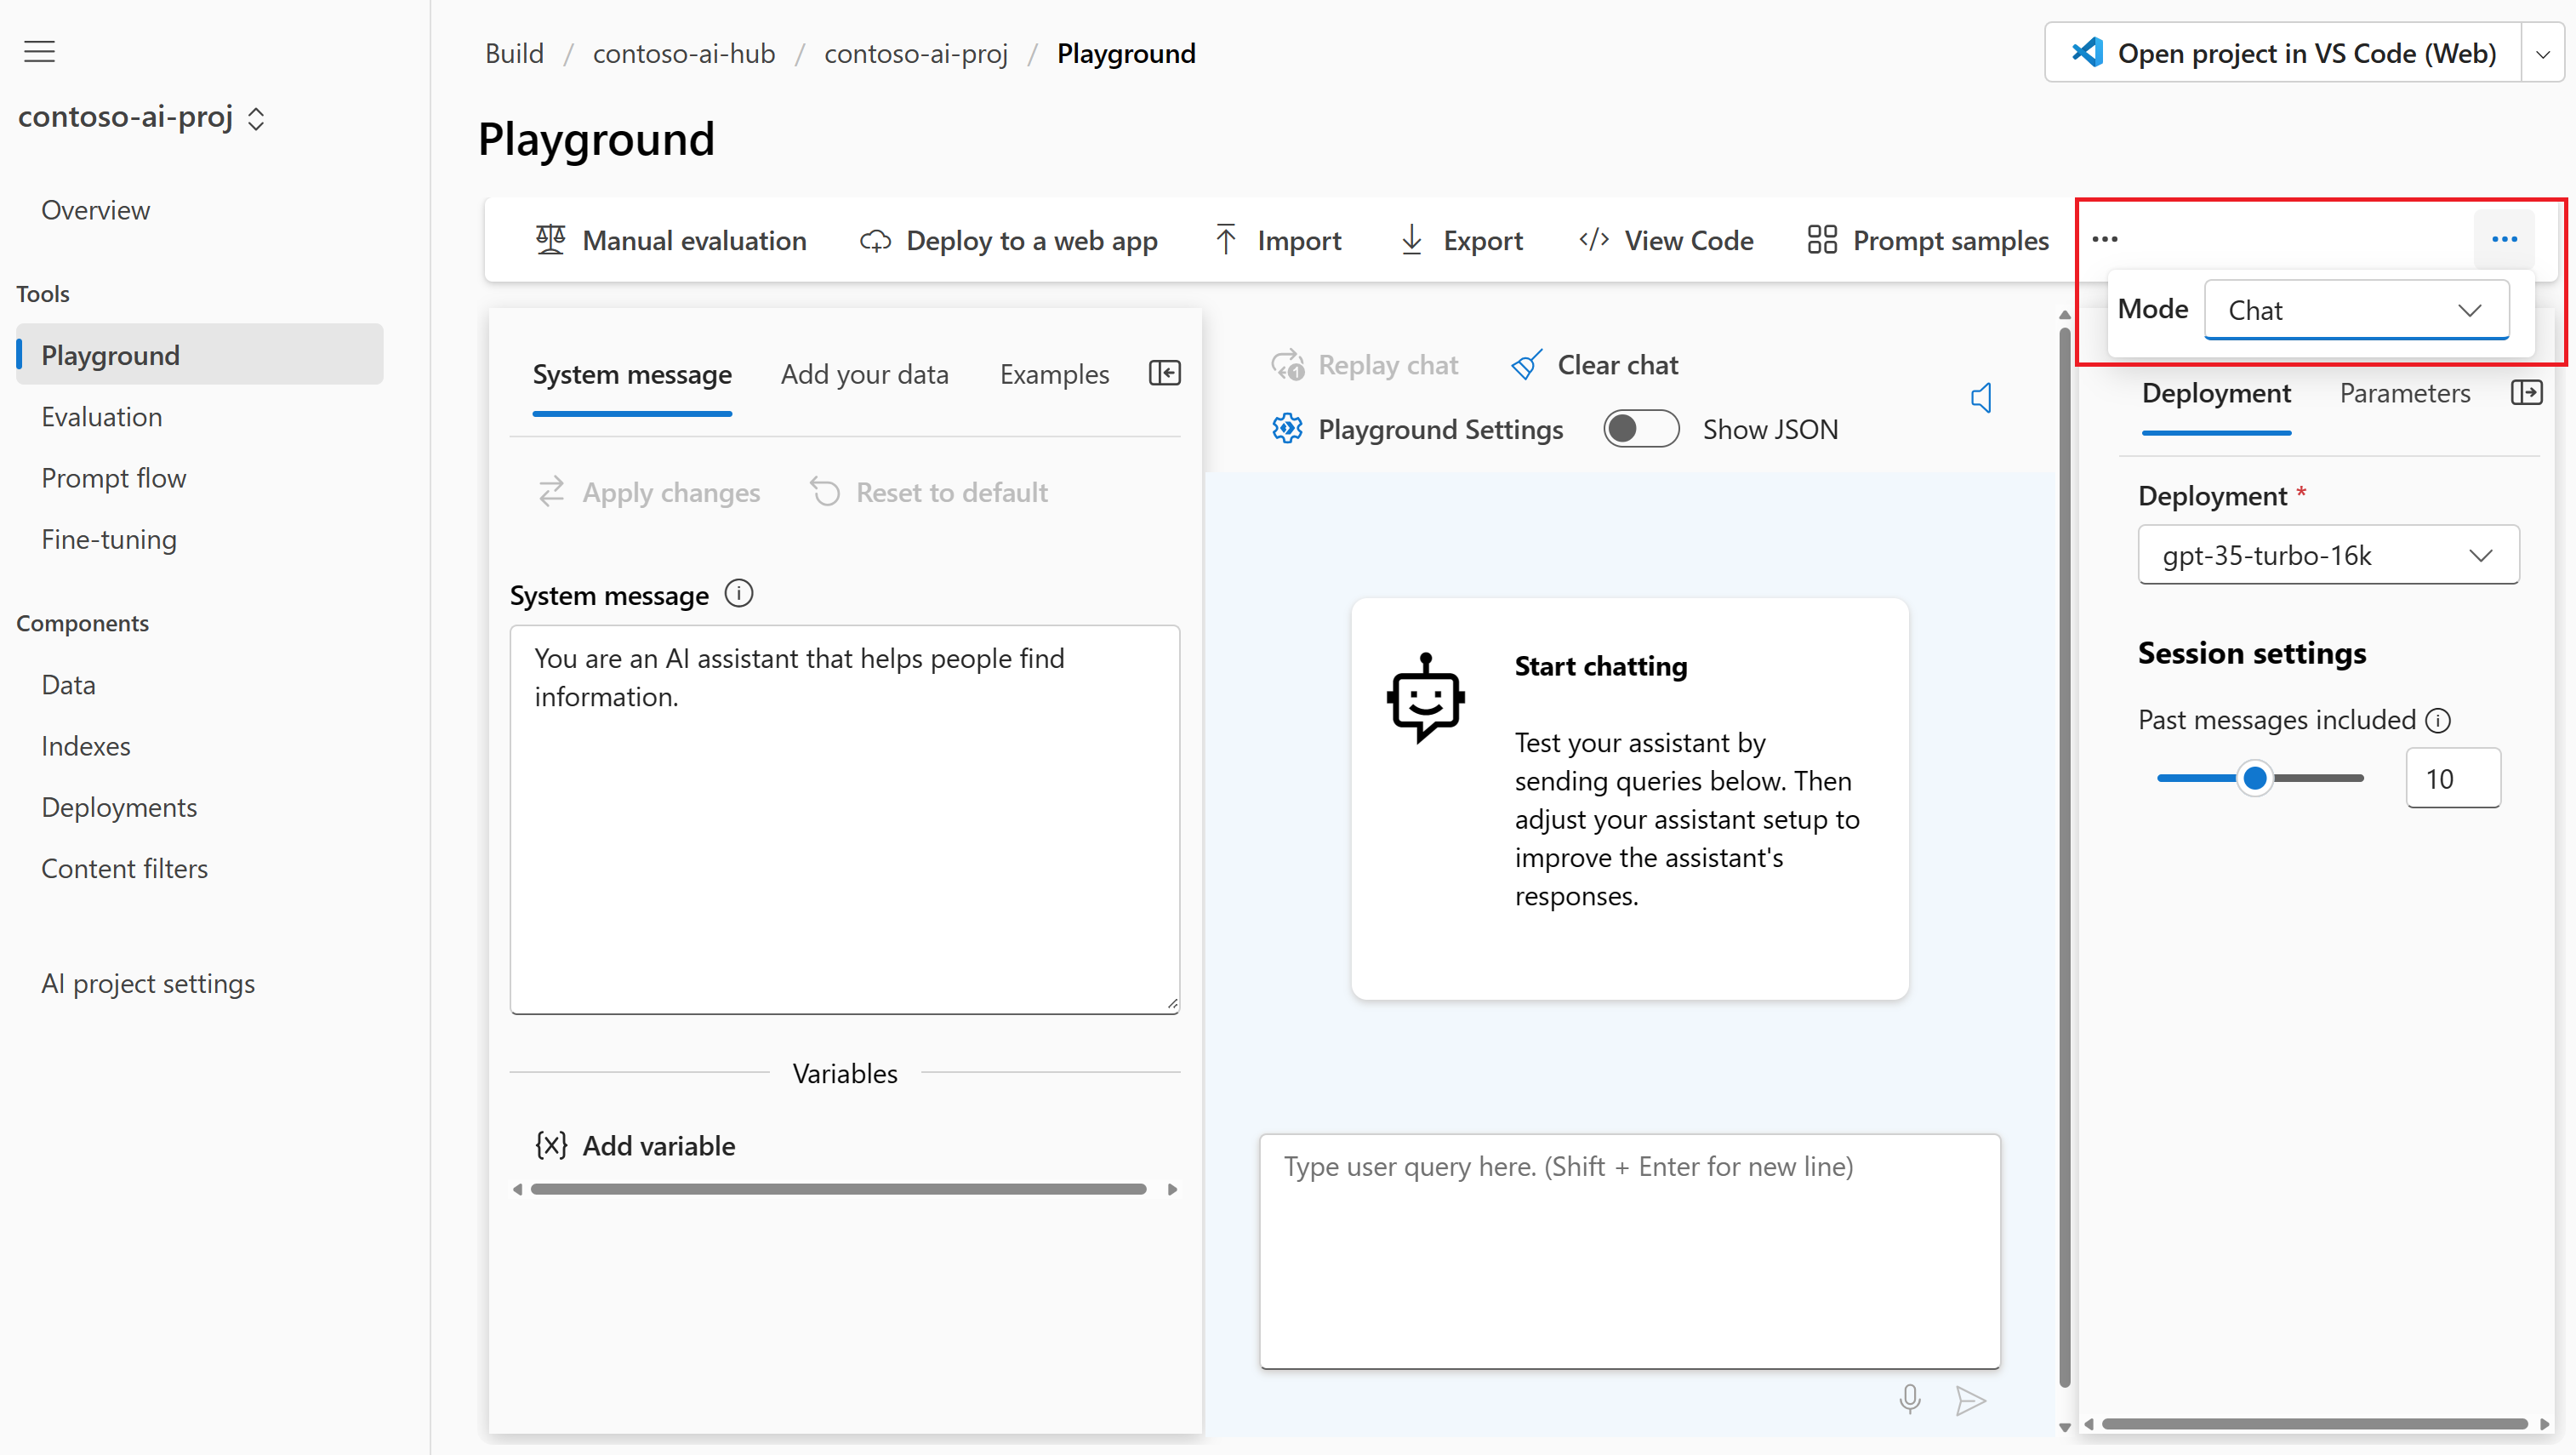This screenshot has height=1455, width=2576.
Task: Click the Clear chat broom icon
Action: [x=1526, y=365]
